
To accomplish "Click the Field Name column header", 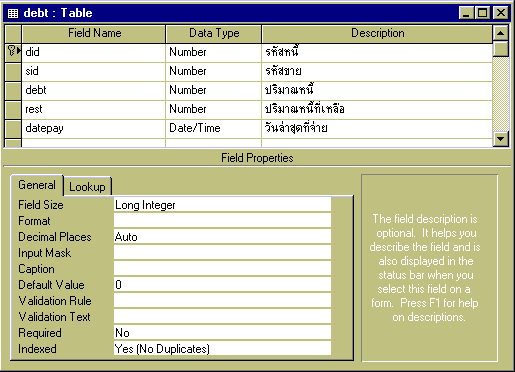I will [94, 33].
